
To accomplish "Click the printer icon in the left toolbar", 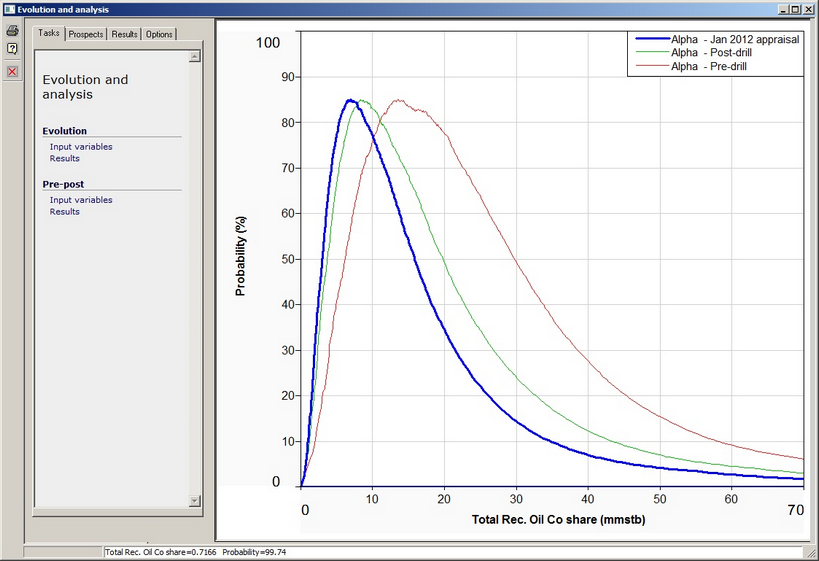I will click(12, 31).
